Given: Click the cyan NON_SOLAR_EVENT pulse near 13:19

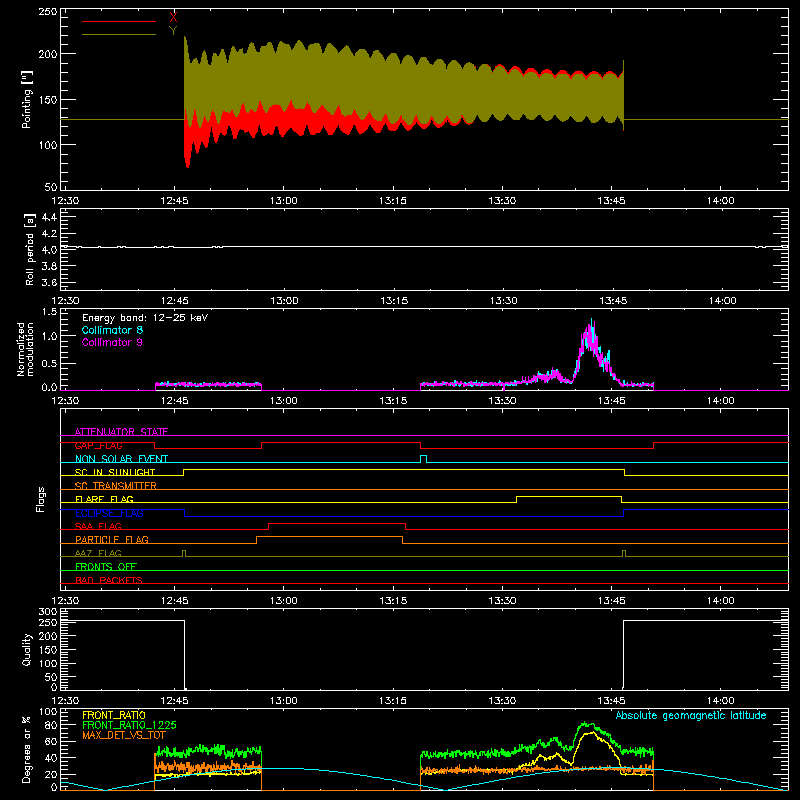Looking at the screenshot, I should tap(423, 459).
